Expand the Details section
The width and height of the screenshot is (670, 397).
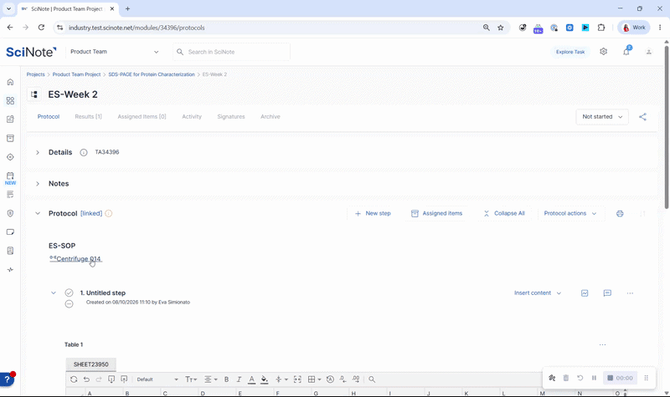[38, 153]
